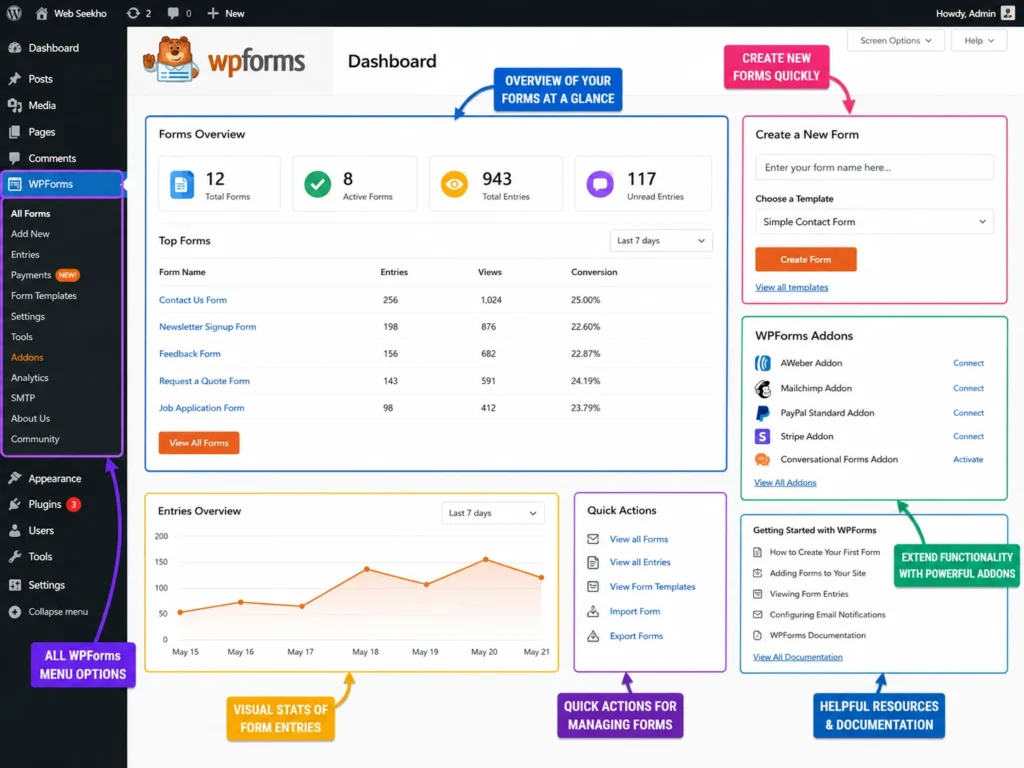The width and height of the screenshot is (1024, 768).
Task: Open the Web Seekho site home icon
Action: 41,13
